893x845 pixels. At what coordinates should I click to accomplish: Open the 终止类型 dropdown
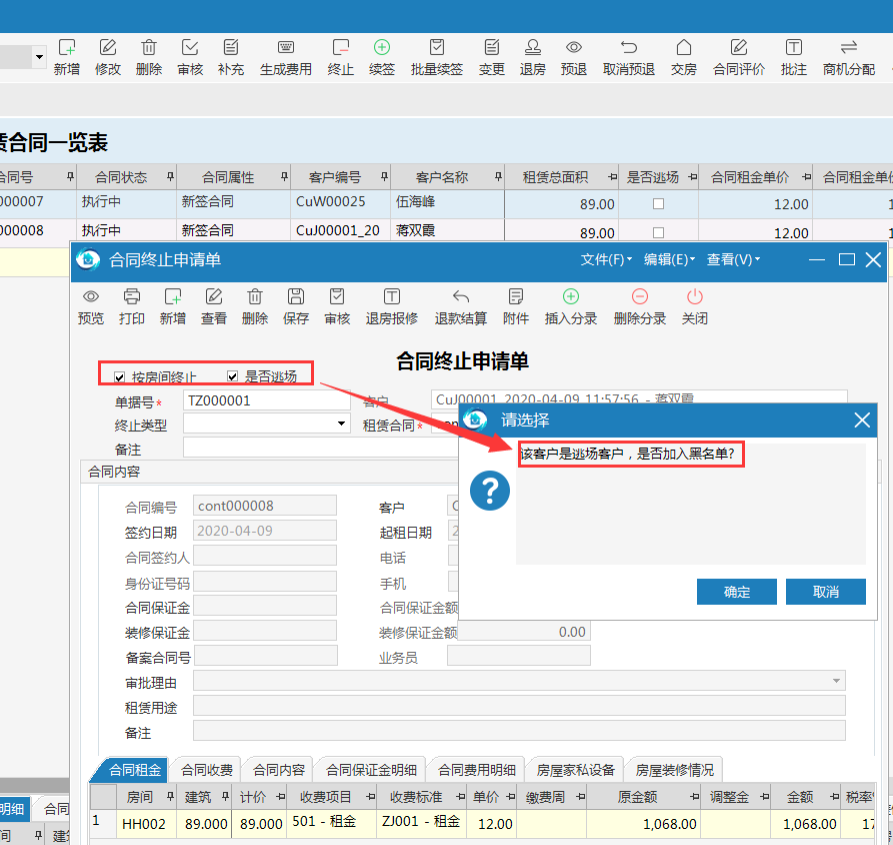[341, 424]
